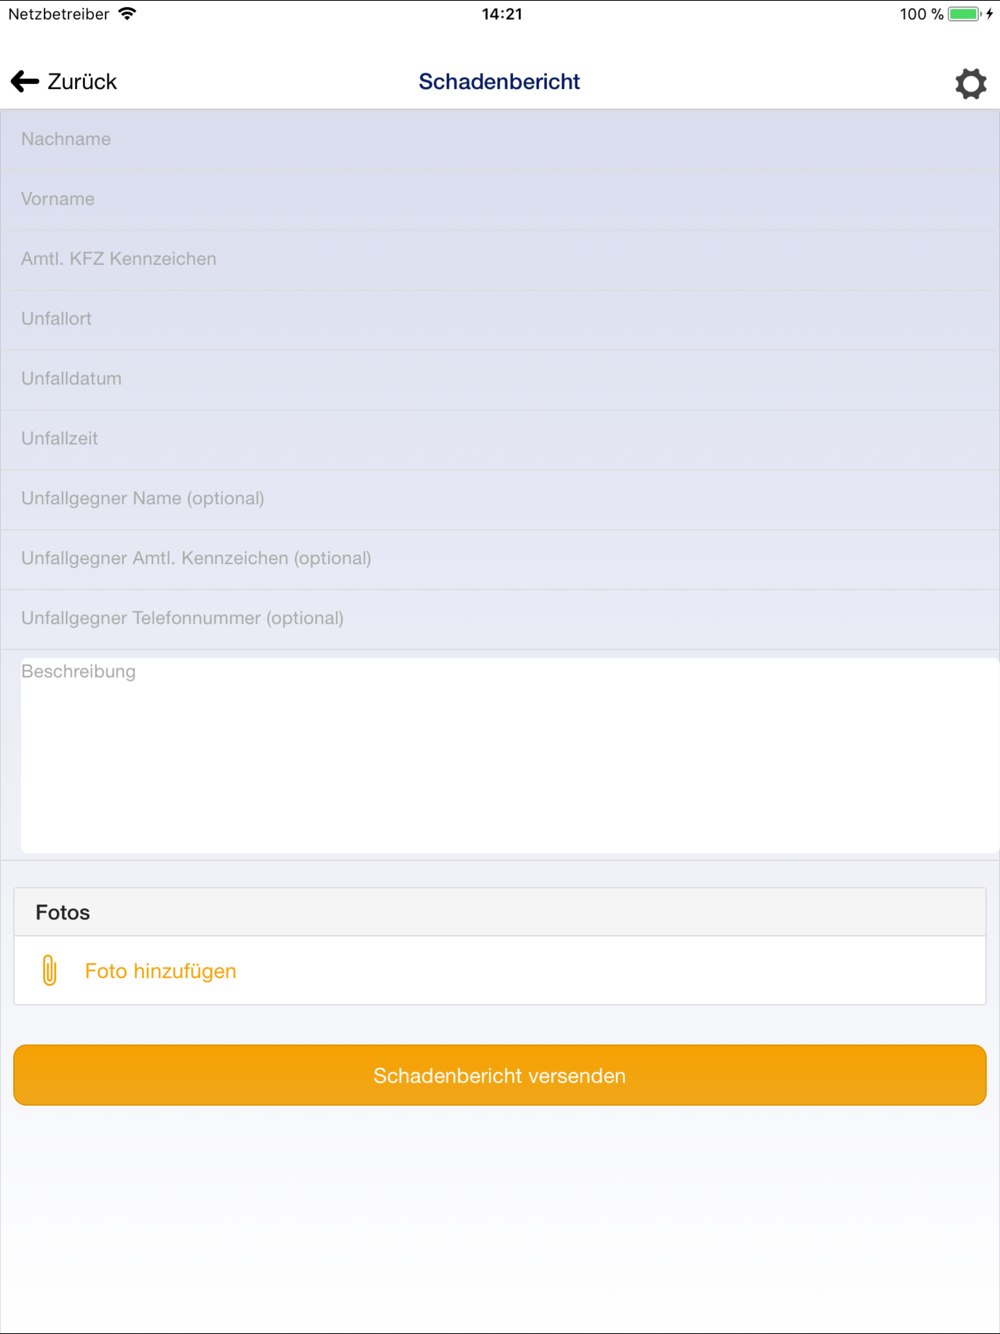Tap the battery indicator icon

963,14
